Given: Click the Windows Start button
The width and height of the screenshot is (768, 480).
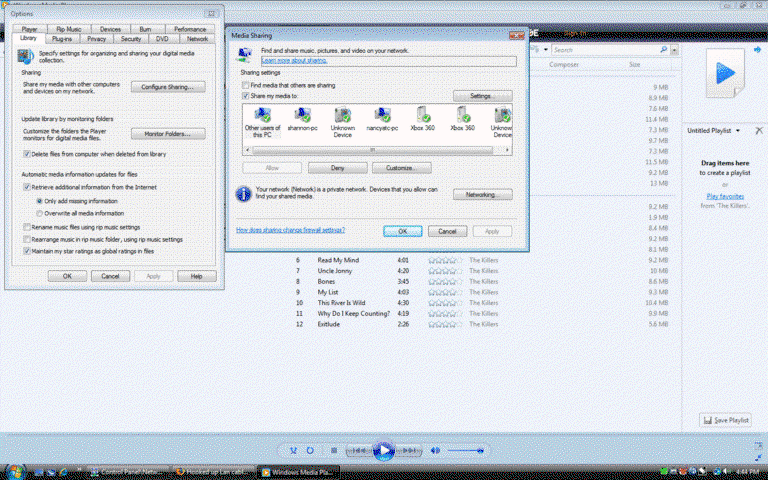Looking at the screenshot, I should 15,472.
